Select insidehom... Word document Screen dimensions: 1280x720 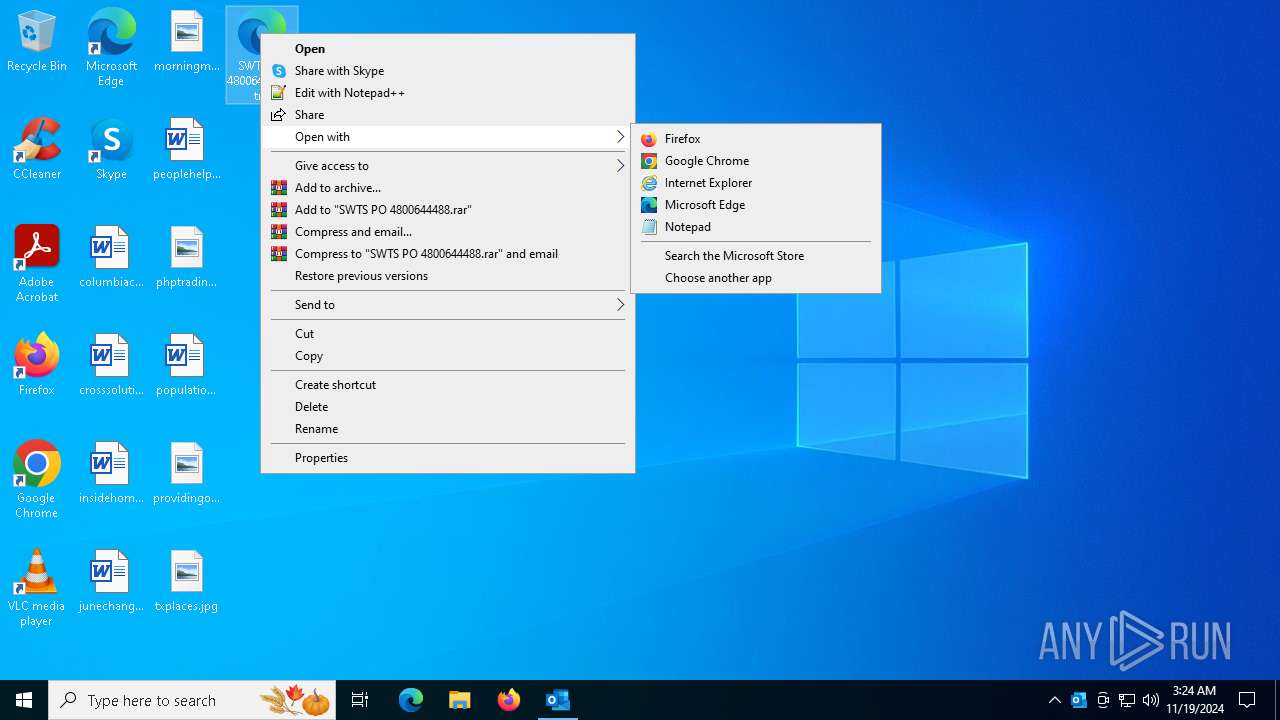[111, 473]
